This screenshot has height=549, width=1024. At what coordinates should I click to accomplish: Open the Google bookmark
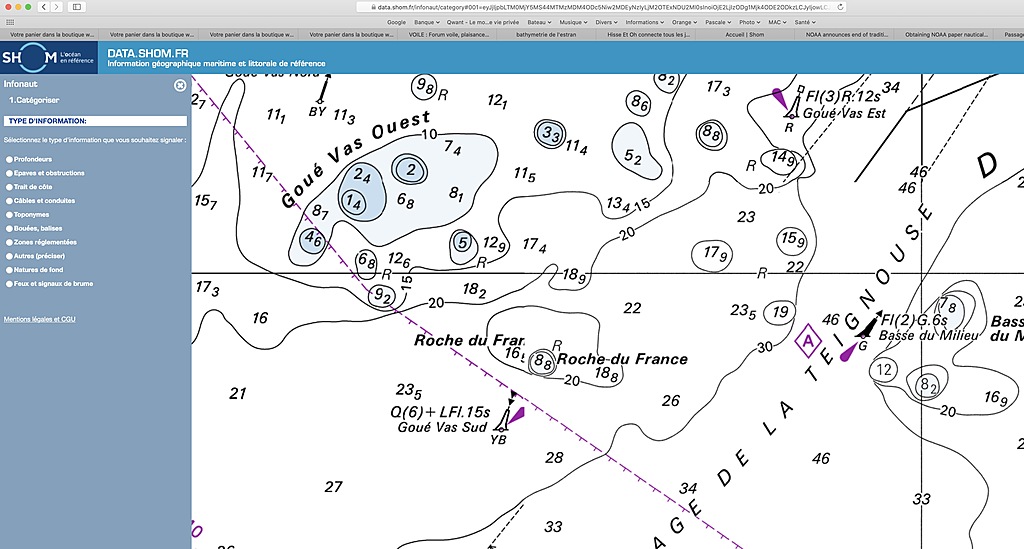click(396, 22)
